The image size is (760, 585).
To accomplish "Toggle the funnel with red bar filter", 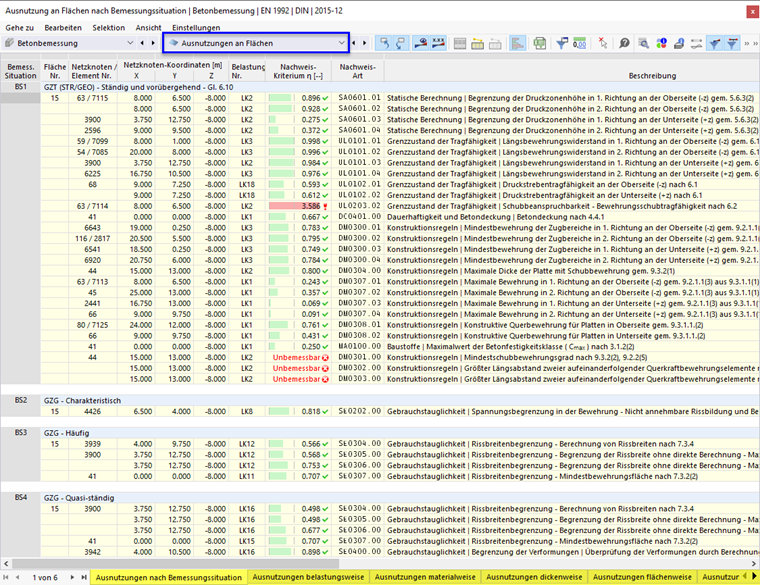I will click(732, 43).
